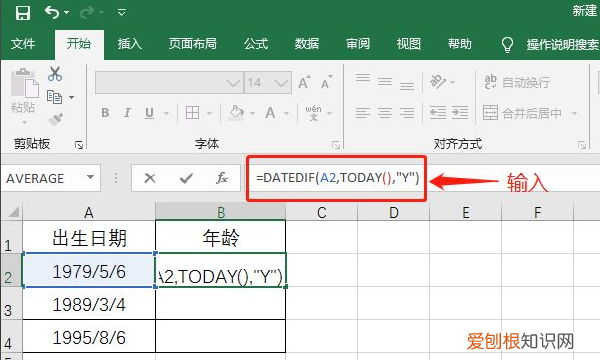Open underline style dropdown arrow
This screenshot has width=600, height=360.
pyautogui.click(x=166, y=113)
